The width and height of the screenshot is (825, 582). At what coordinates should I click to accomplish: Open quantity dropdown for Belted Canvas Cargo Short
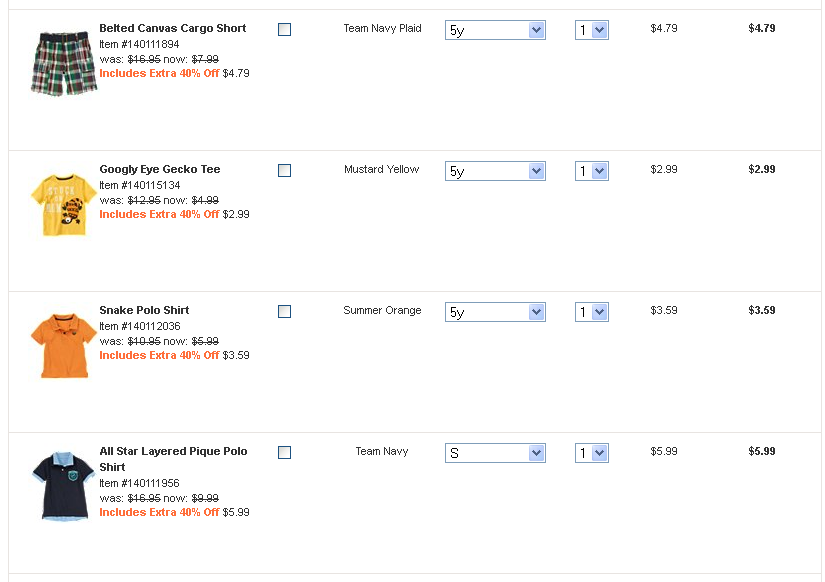592,31
